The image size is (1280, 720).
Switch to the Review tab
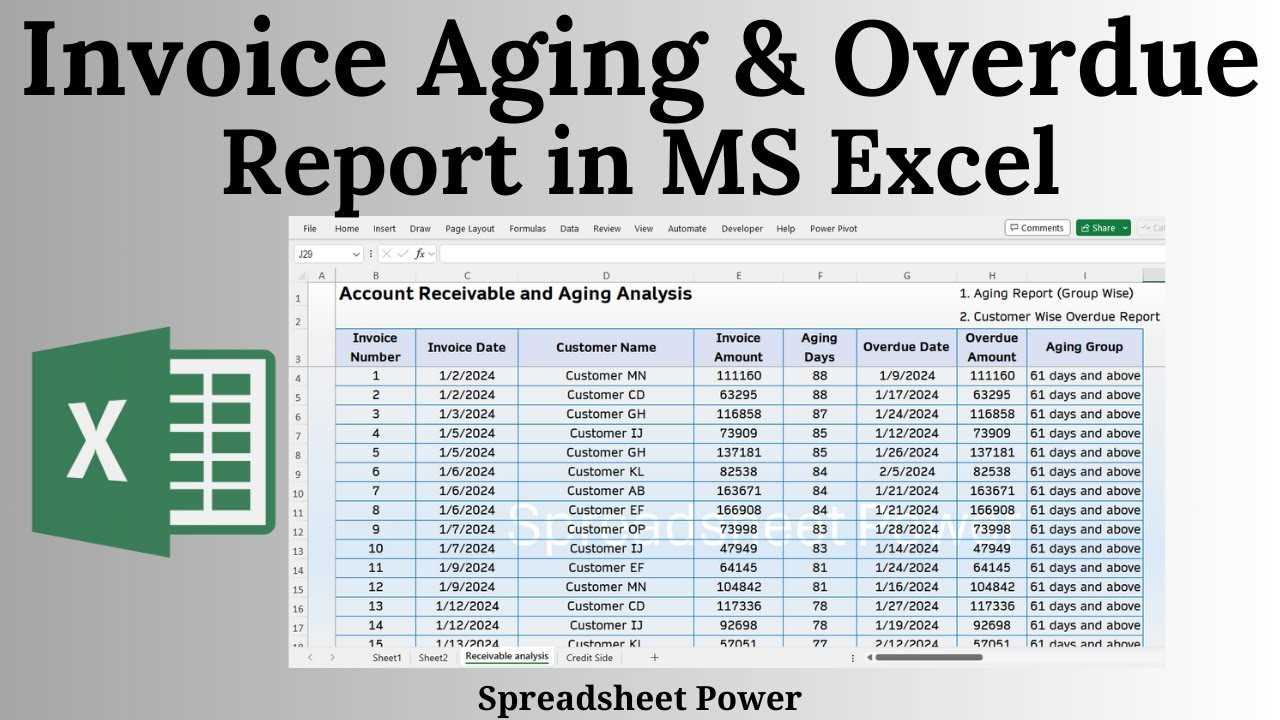[607, 228]
